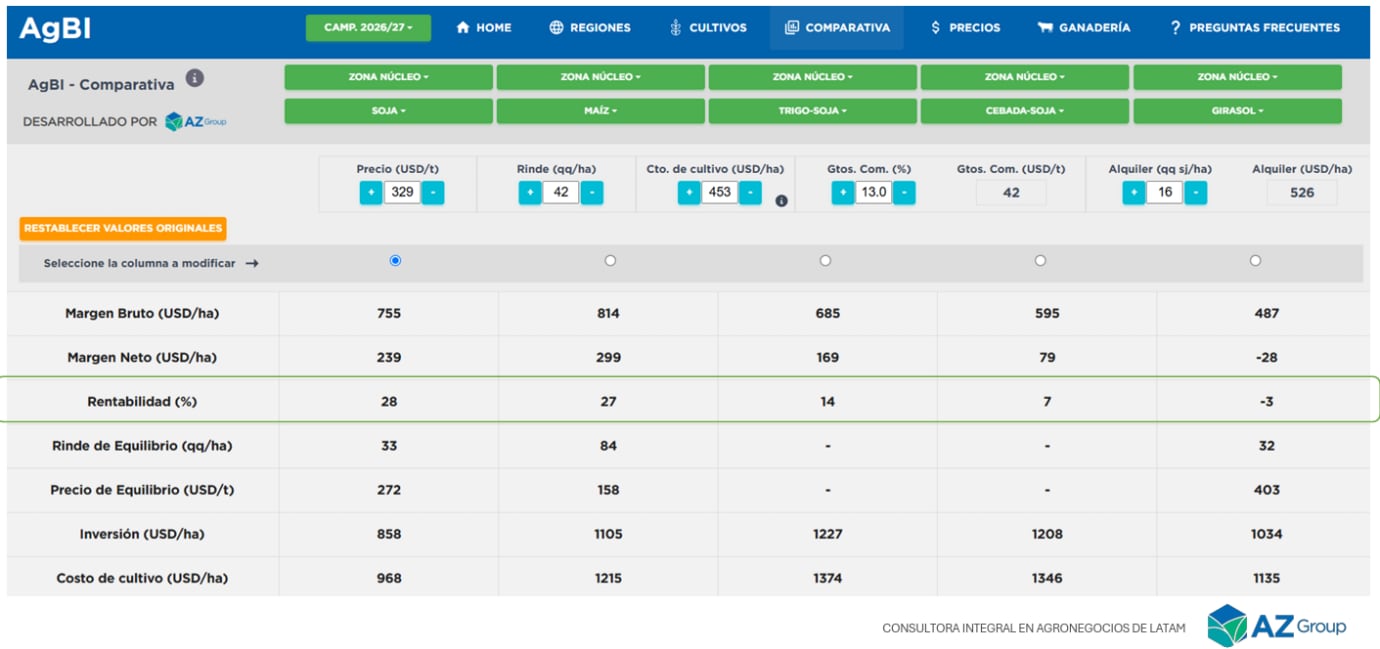Open the GANADERÍA menu item
The width and height of the screenshot is (1380, 649).
point(1084,28)
